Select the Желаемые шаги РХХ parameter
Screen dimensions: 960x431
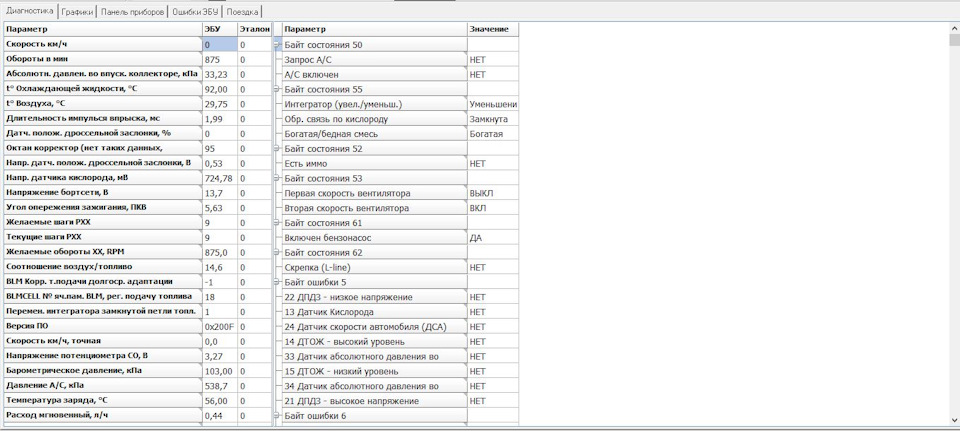click(x=103, y=222)
